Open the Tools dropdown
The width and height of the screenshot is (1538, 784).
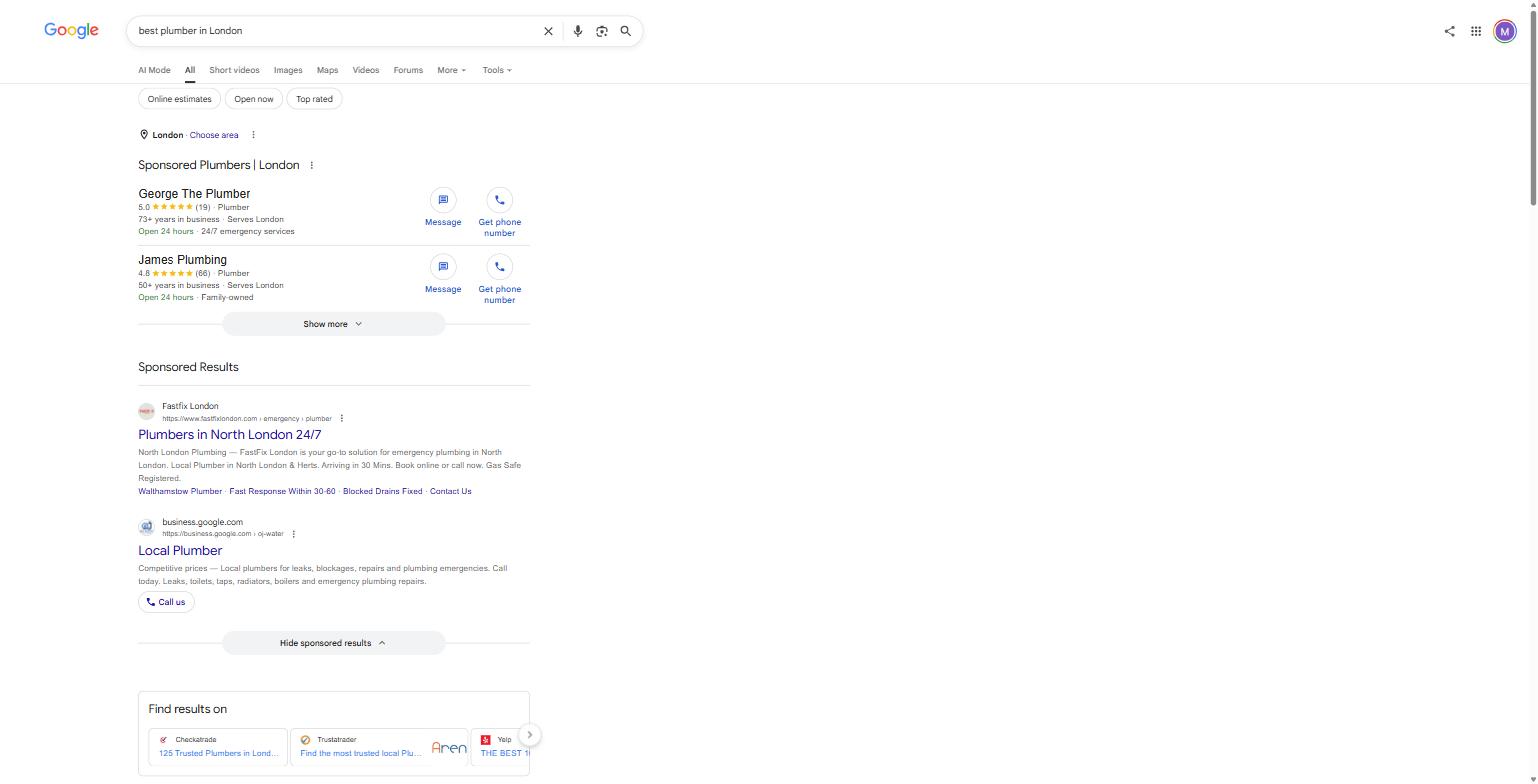pos(497,70)
